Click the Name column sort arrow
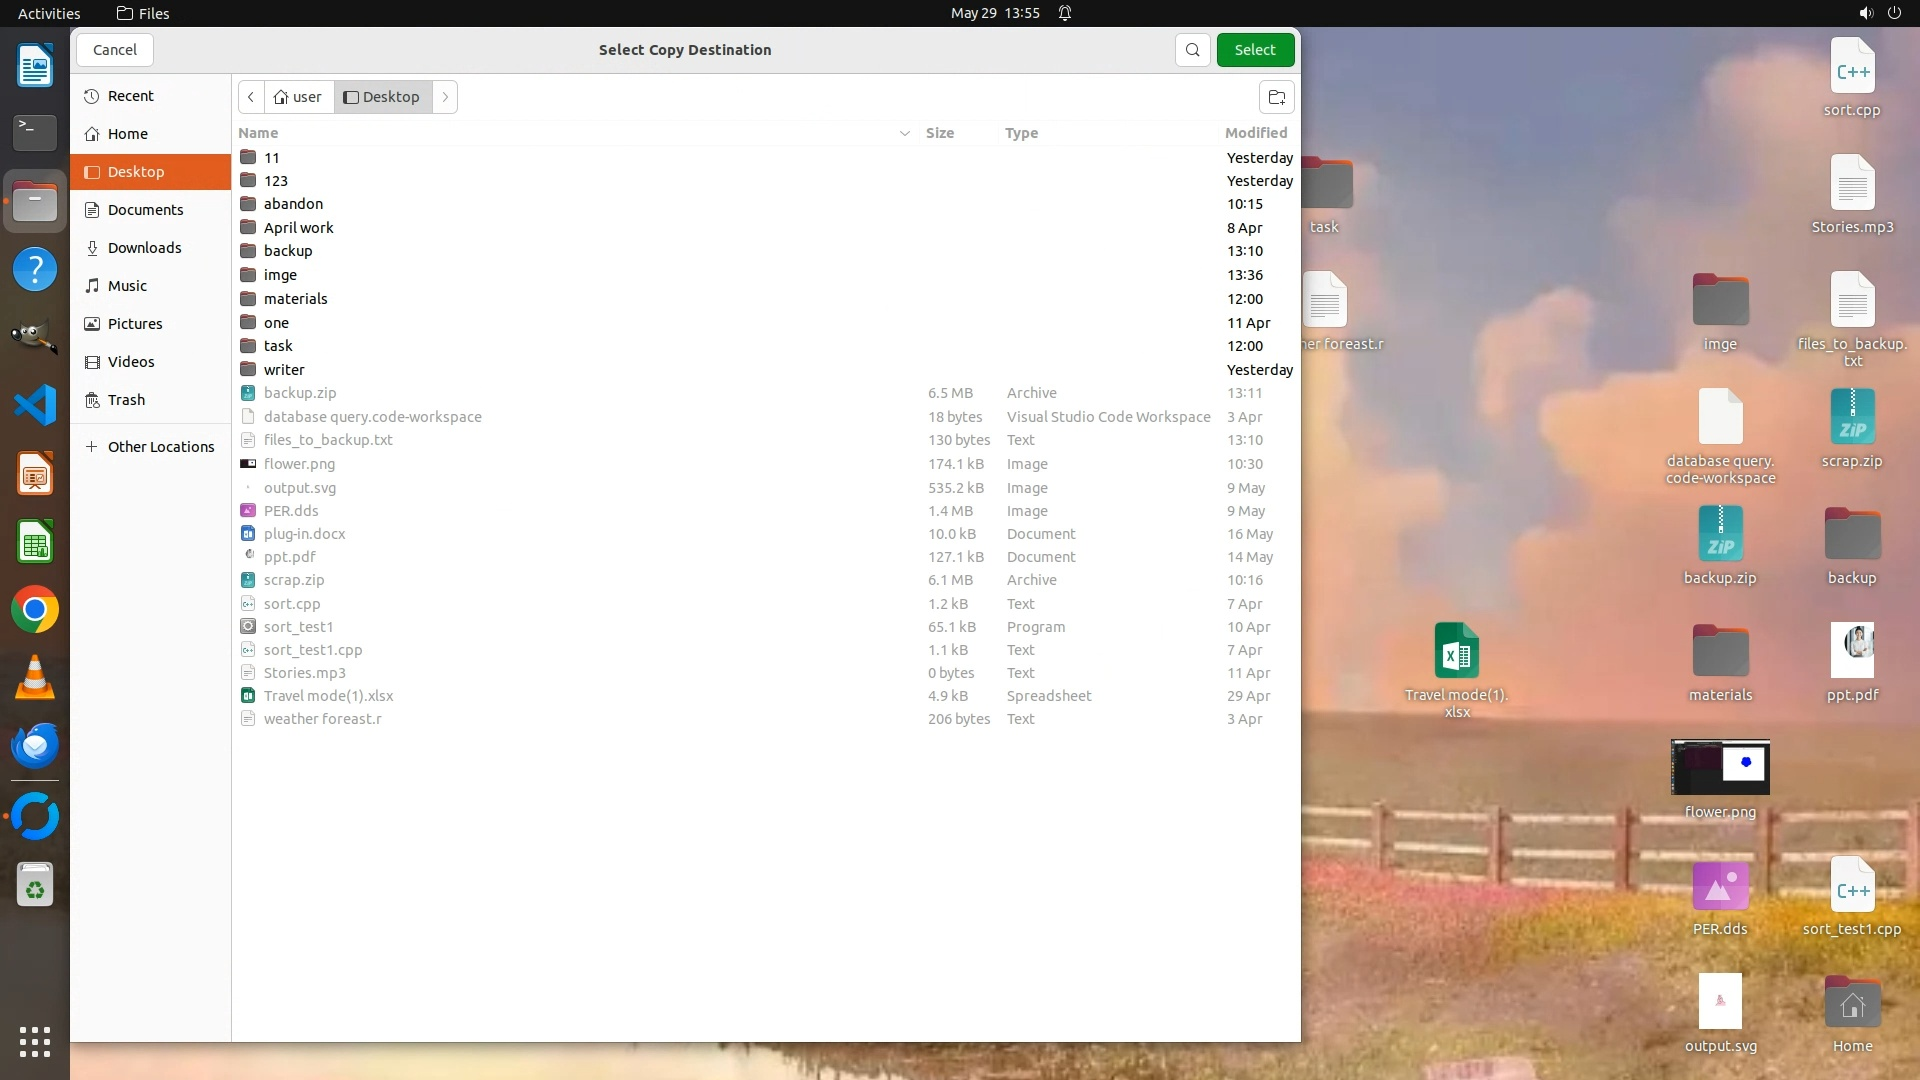This screenshot has height=1080, width=1920. 904,133
